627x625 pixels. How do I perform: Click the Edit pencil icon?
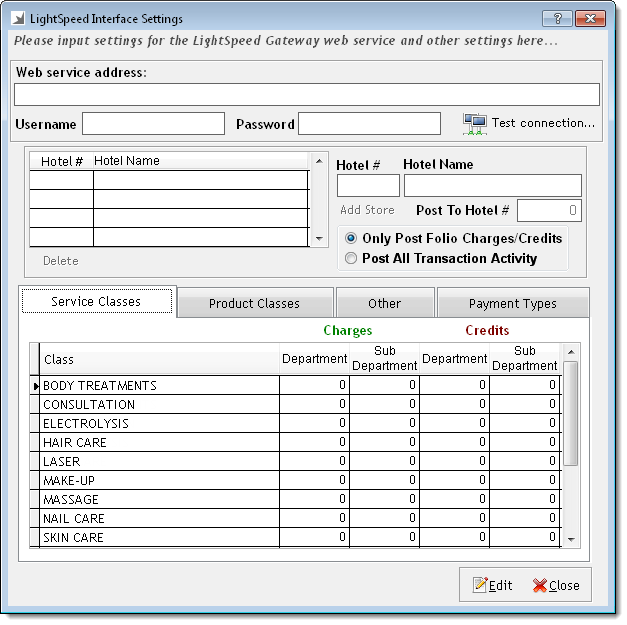(x=480, y=585)
